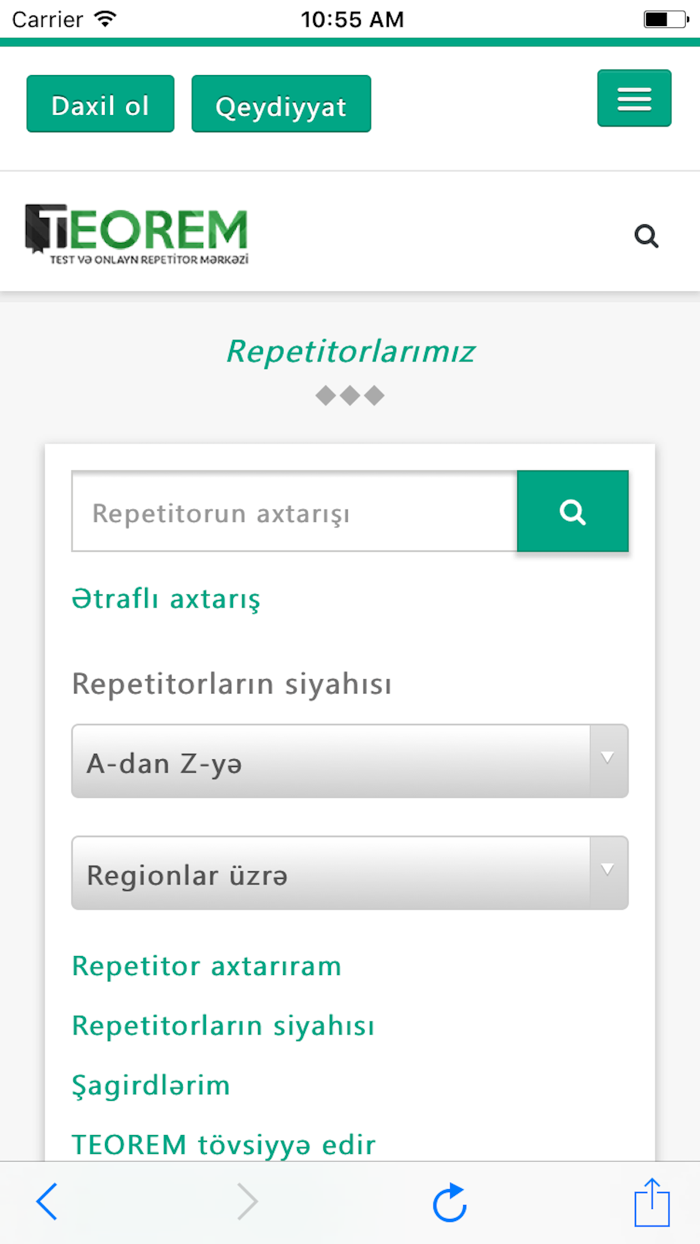This screenshot has width=700, height=1244.
Task: Reload the page using the refresh icon
Action: tap(449, 1203)
